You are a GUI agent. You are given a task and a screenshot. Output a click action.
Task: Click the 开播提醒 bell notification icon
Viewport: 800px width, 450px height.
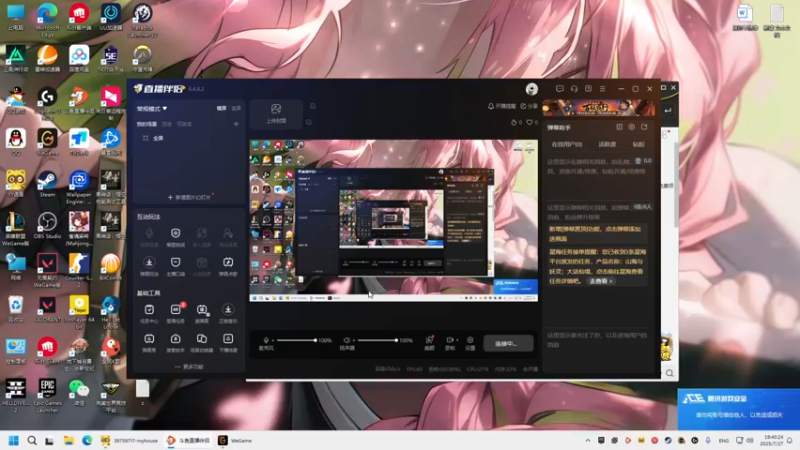pyautogui.click(x=491, y=106)
